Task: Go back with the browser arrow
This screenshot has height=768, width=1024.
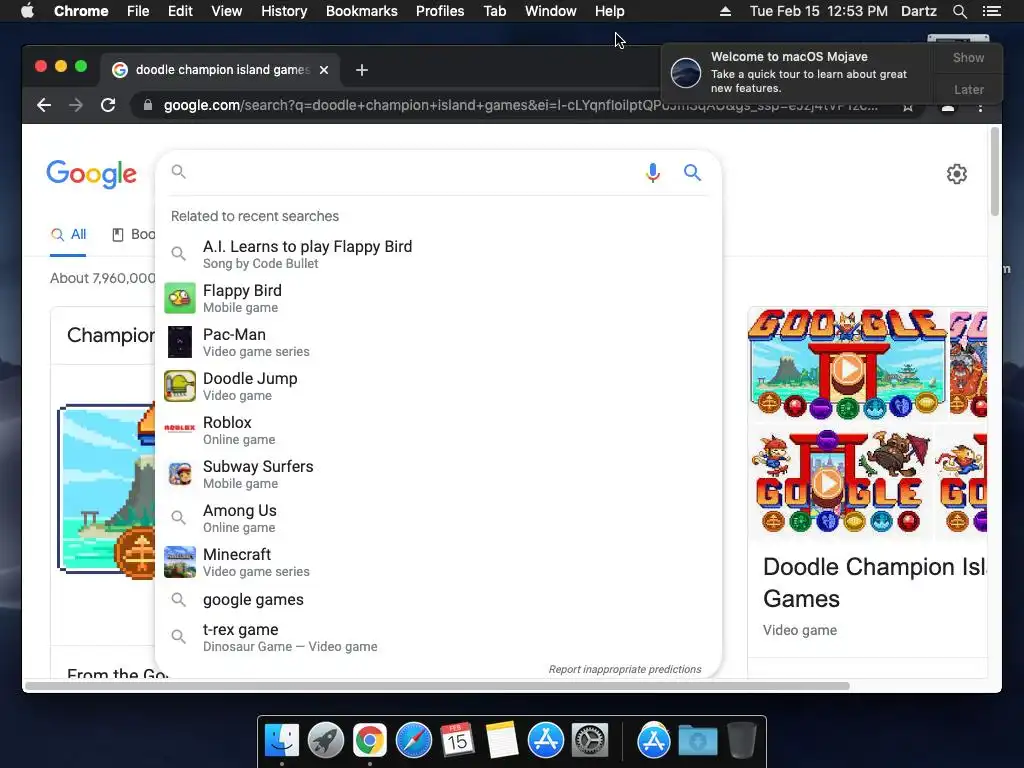Action: (x=44, y=105)
